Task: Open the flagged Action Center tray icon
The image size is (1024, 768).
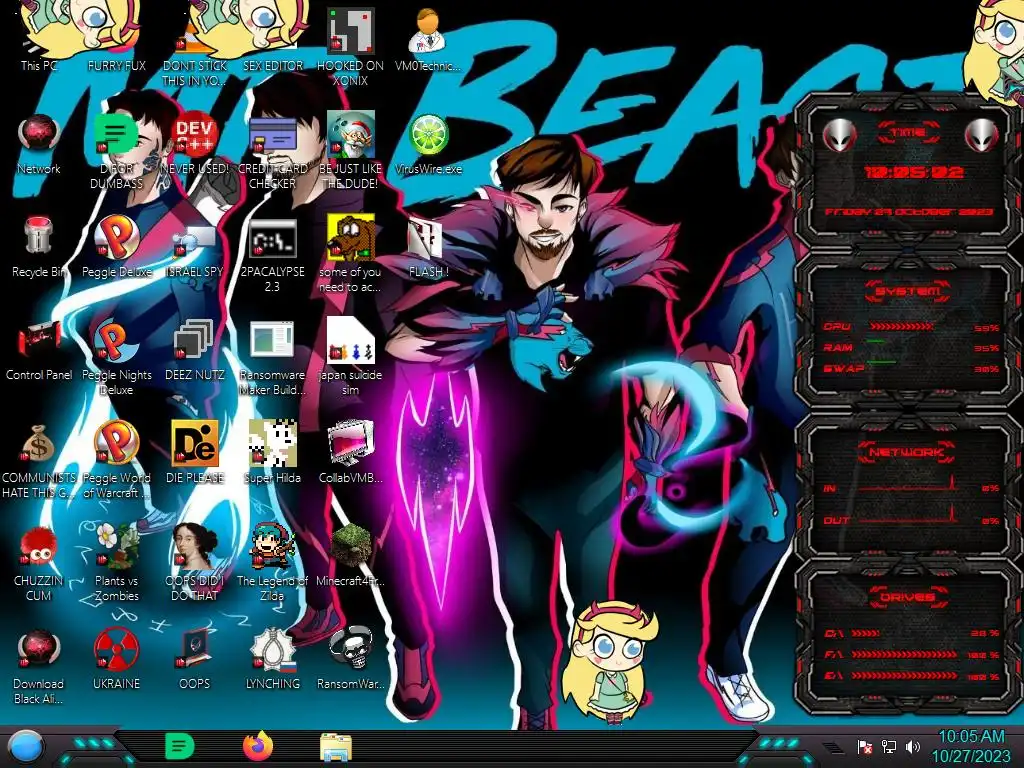Action: (x=865, y=746)
